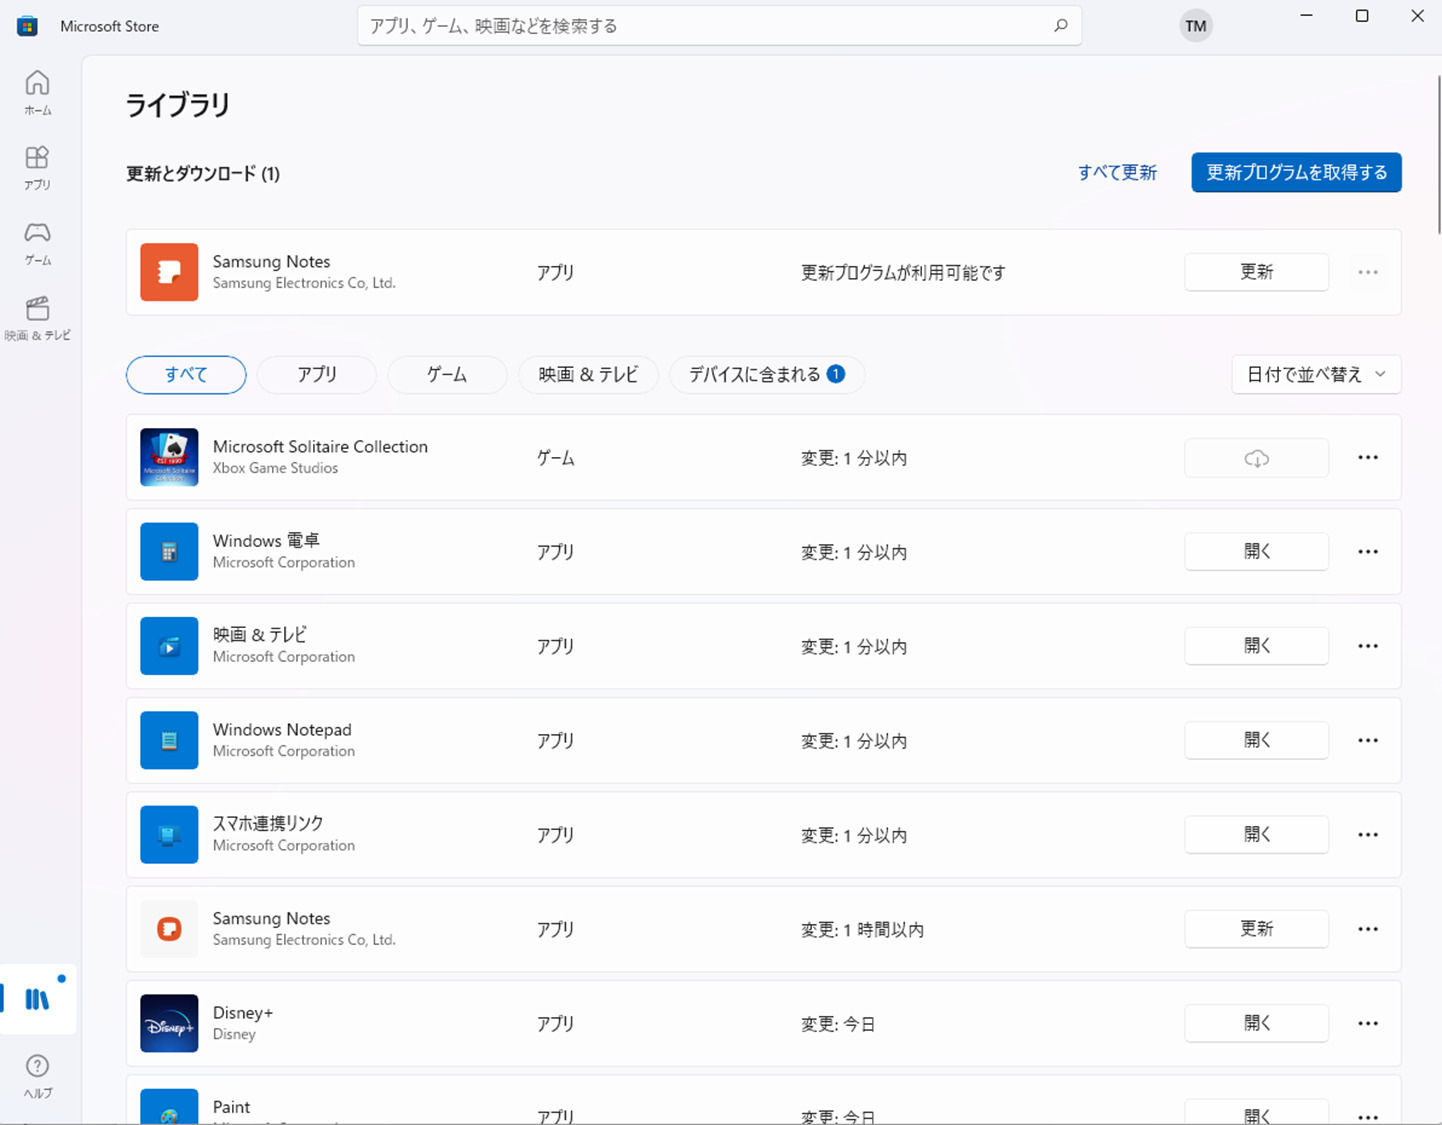Click the Paint app title text

point(231,1107)
